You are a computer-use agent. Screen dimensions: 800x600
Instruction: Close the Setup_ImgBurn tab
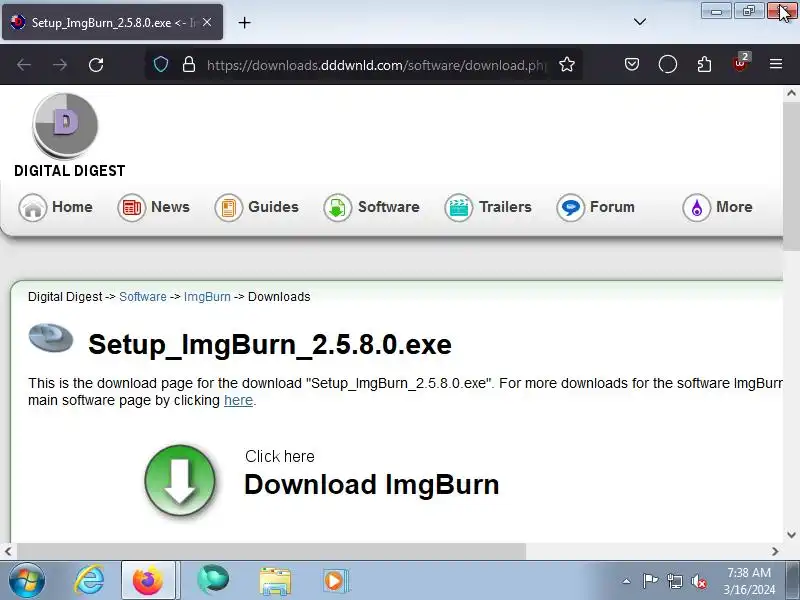(x=207, y=22)
